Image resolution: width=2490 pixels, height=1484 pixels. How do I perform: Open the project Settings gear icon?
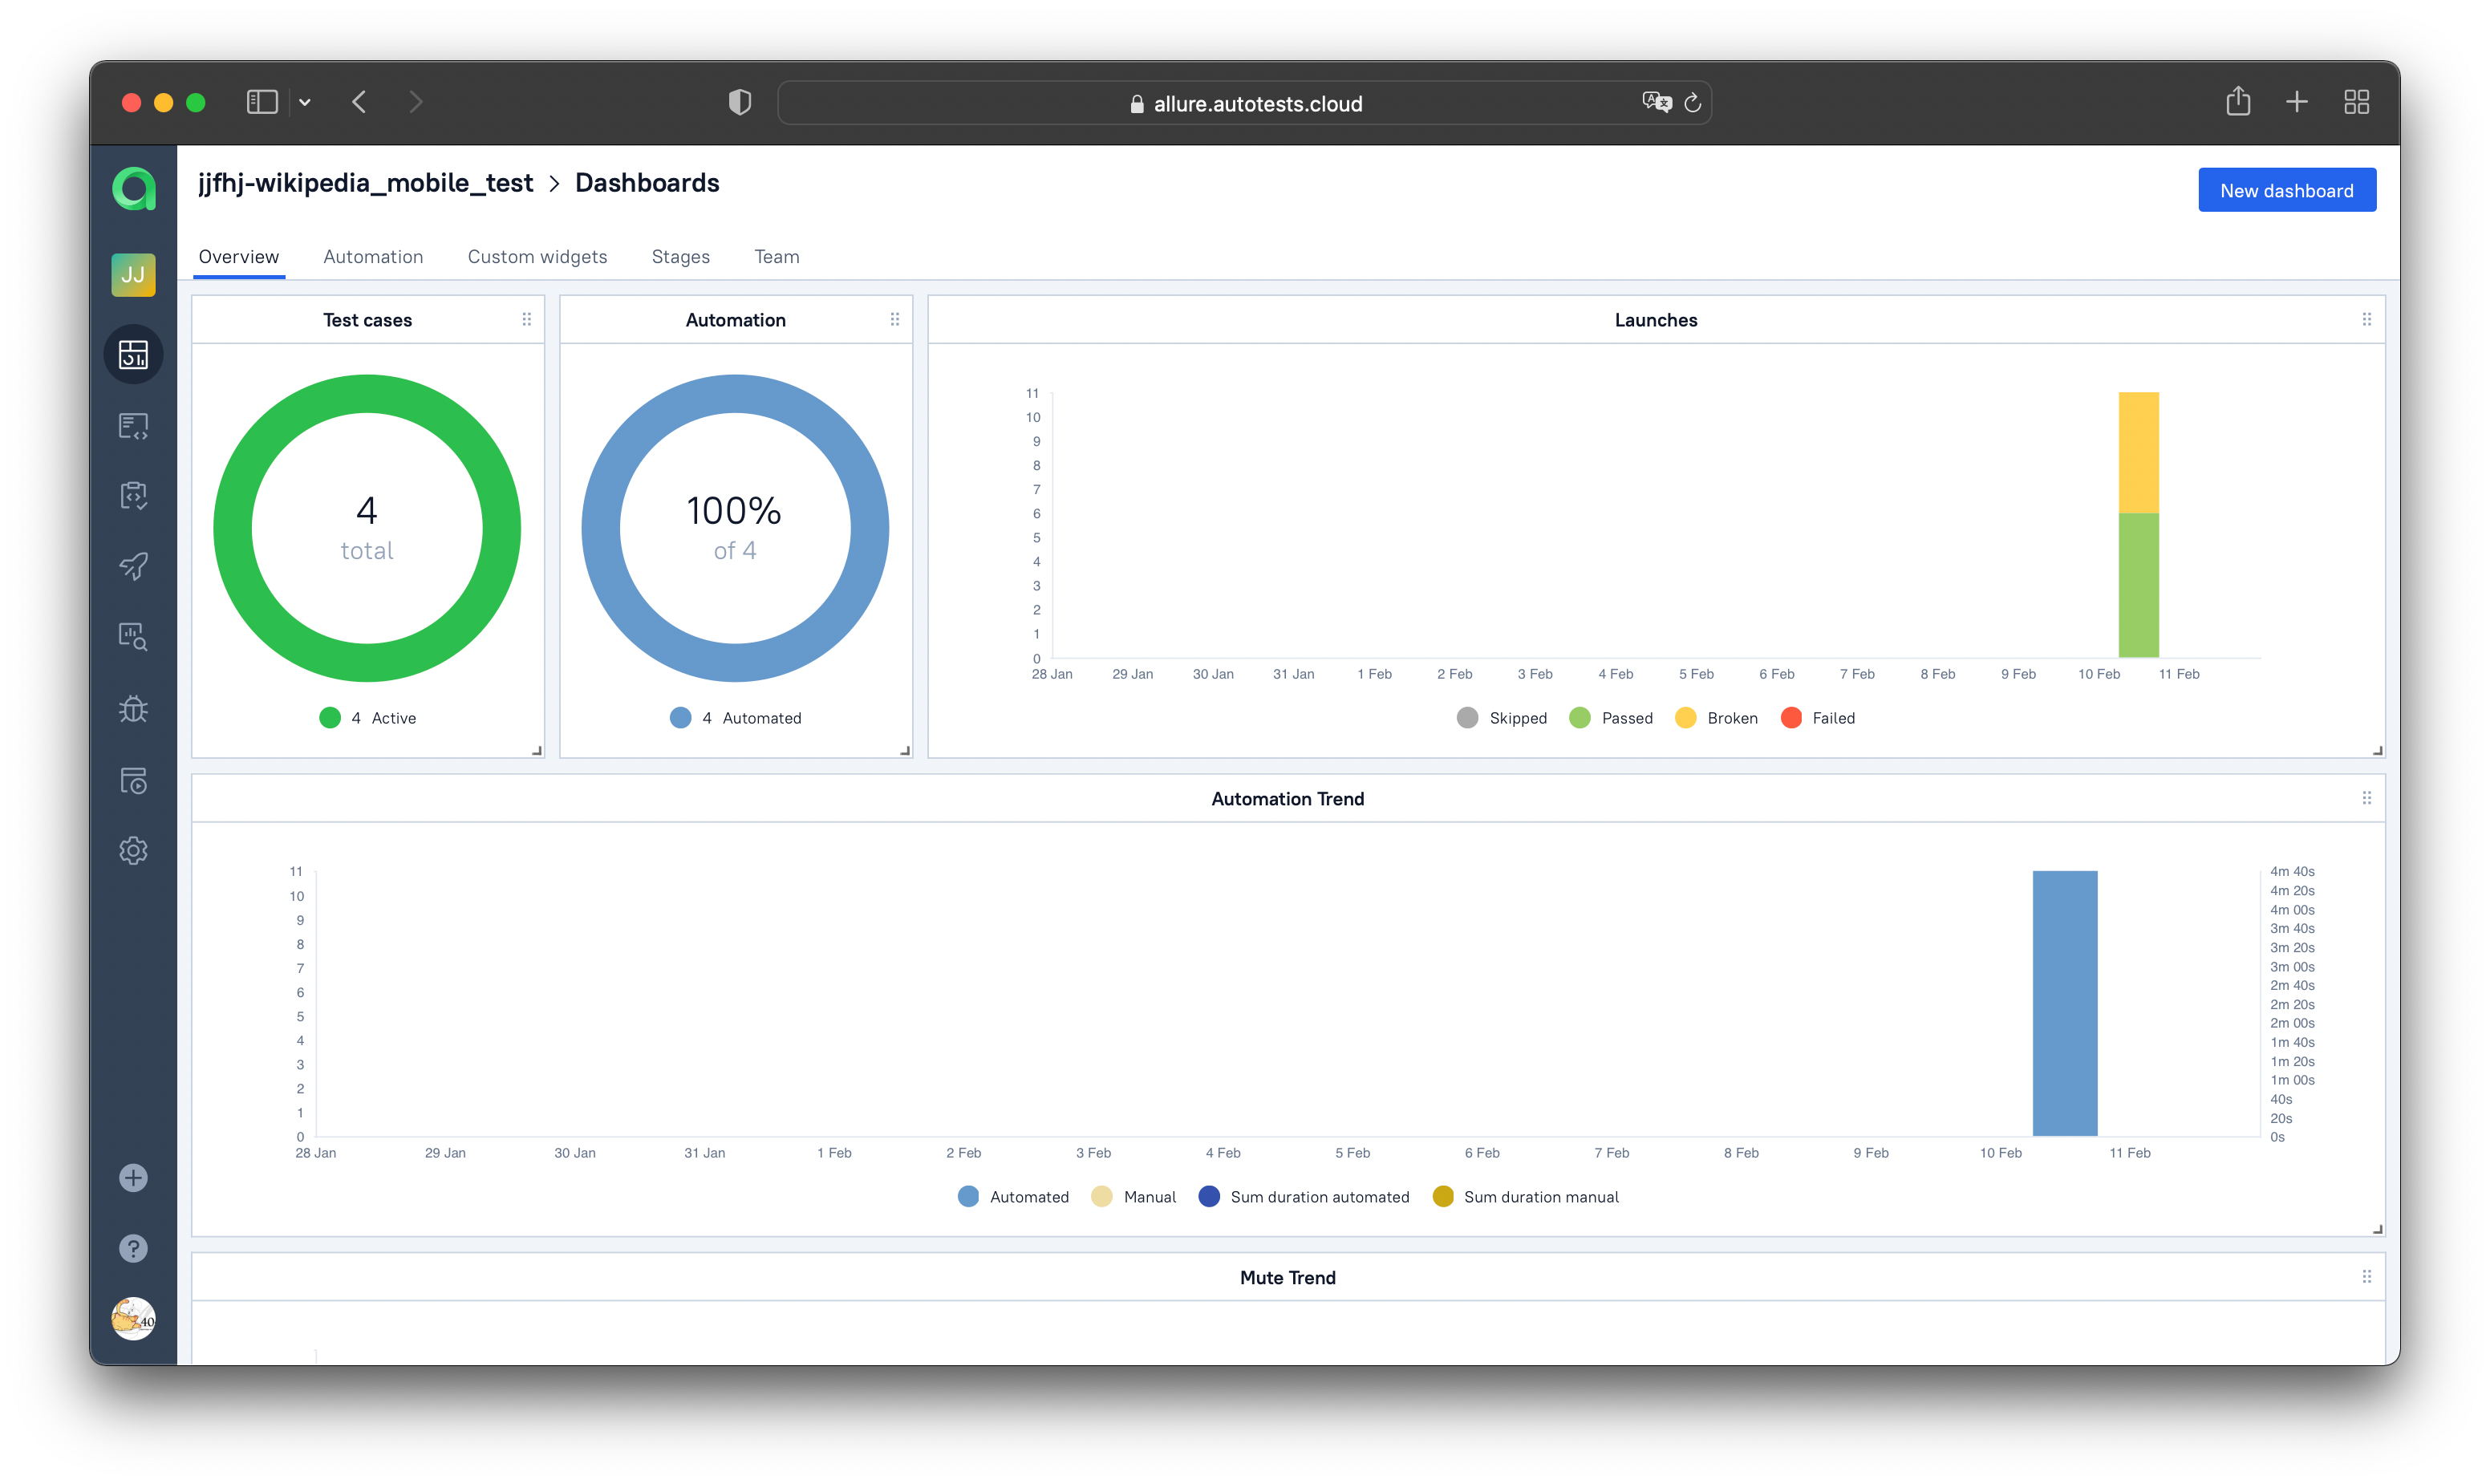point(133,851)
